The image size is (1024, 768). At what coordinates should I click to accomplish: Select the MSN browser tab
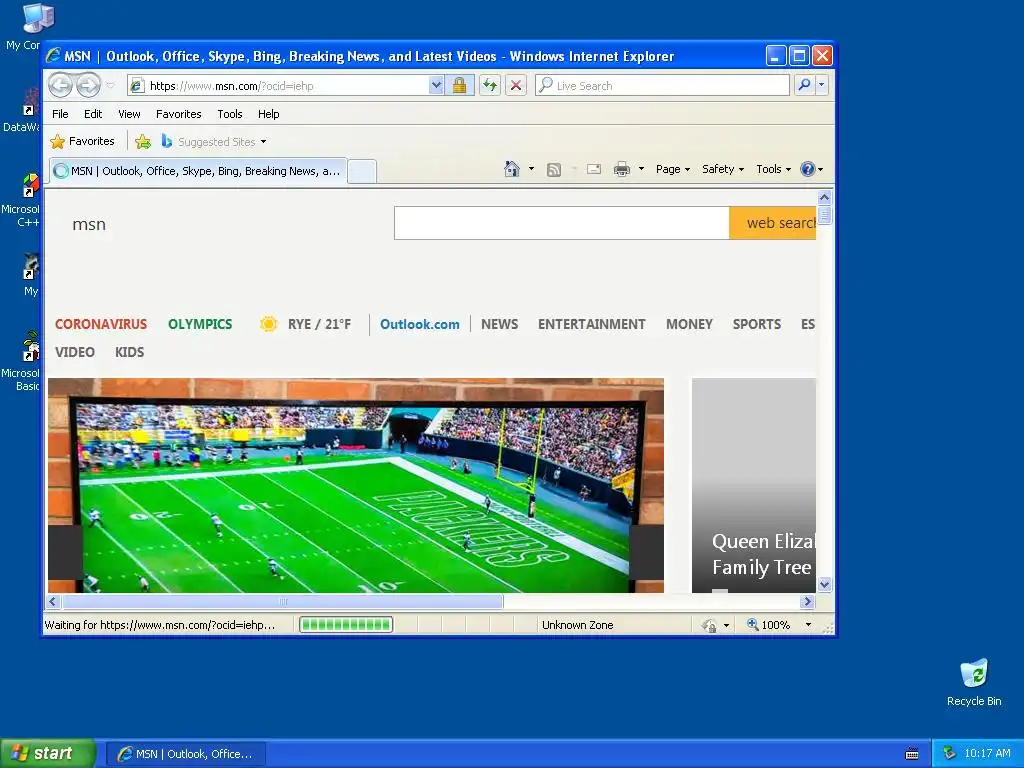[x=199, y=171]
